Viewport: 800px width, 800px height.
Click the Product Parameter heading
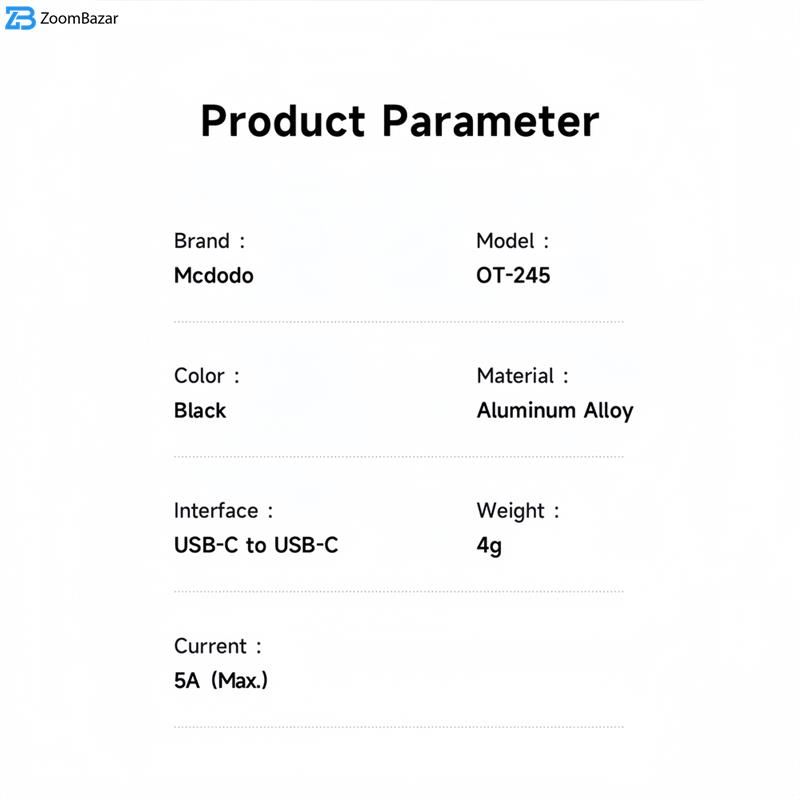pos(399,121)
